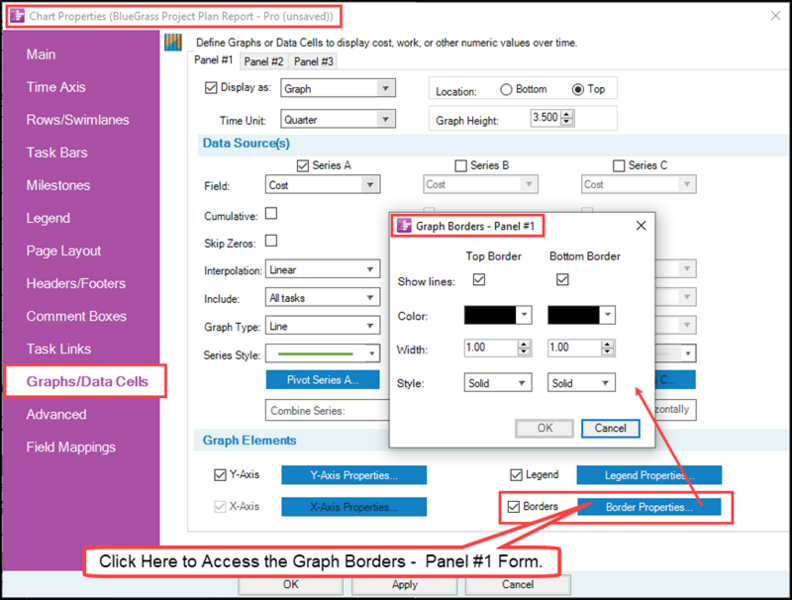Select the Graphs/Data Cells sidebar item
Screen dimensions: 792x600
[x=87, y=381]
